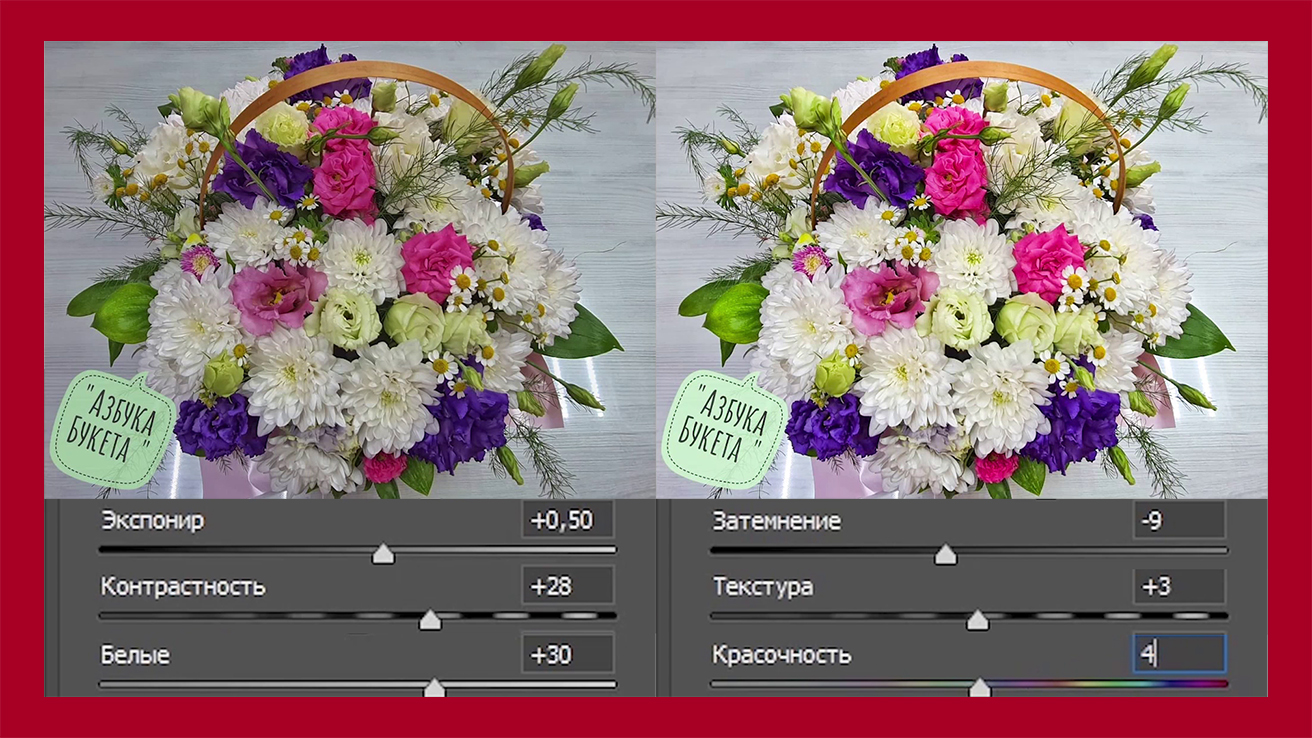Click the Экспонир slider handle
The width and height of the screenshot is (1312, 738).
pos(383,554)
